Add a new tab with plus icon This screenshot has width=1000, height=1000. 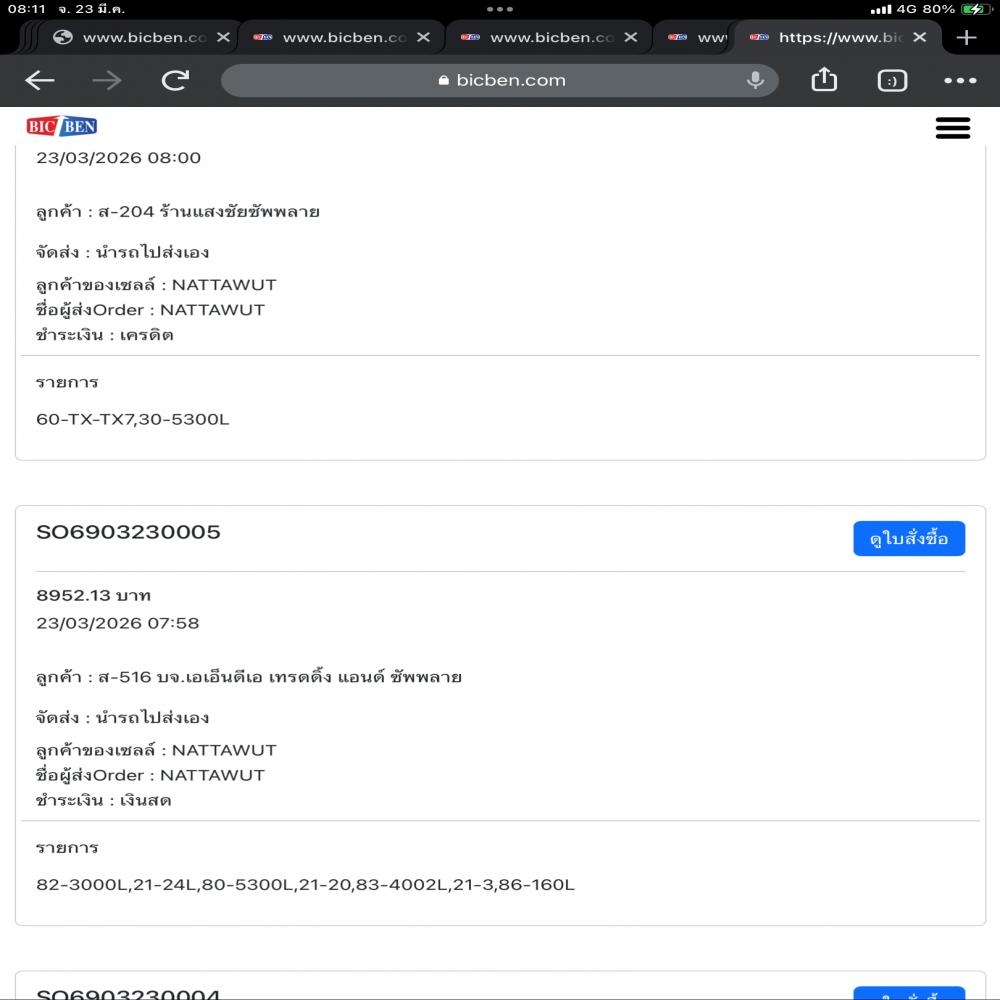966,38
